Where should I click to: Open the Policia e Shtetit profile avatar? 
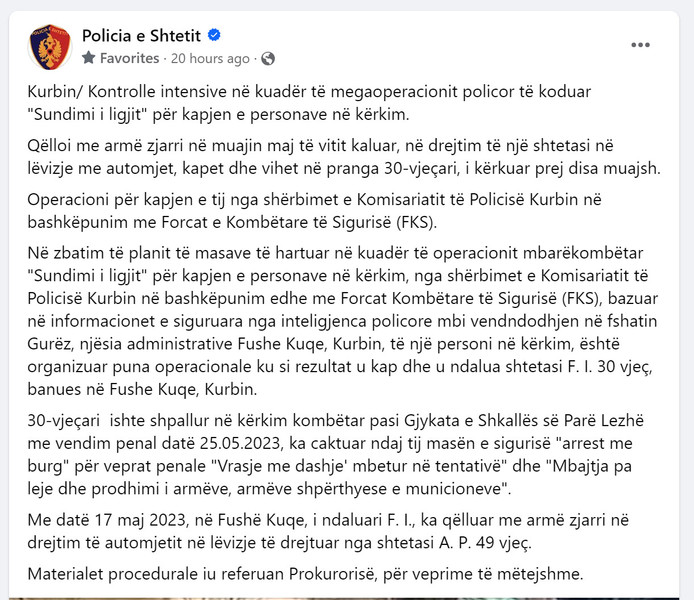[x=50, y=47]
